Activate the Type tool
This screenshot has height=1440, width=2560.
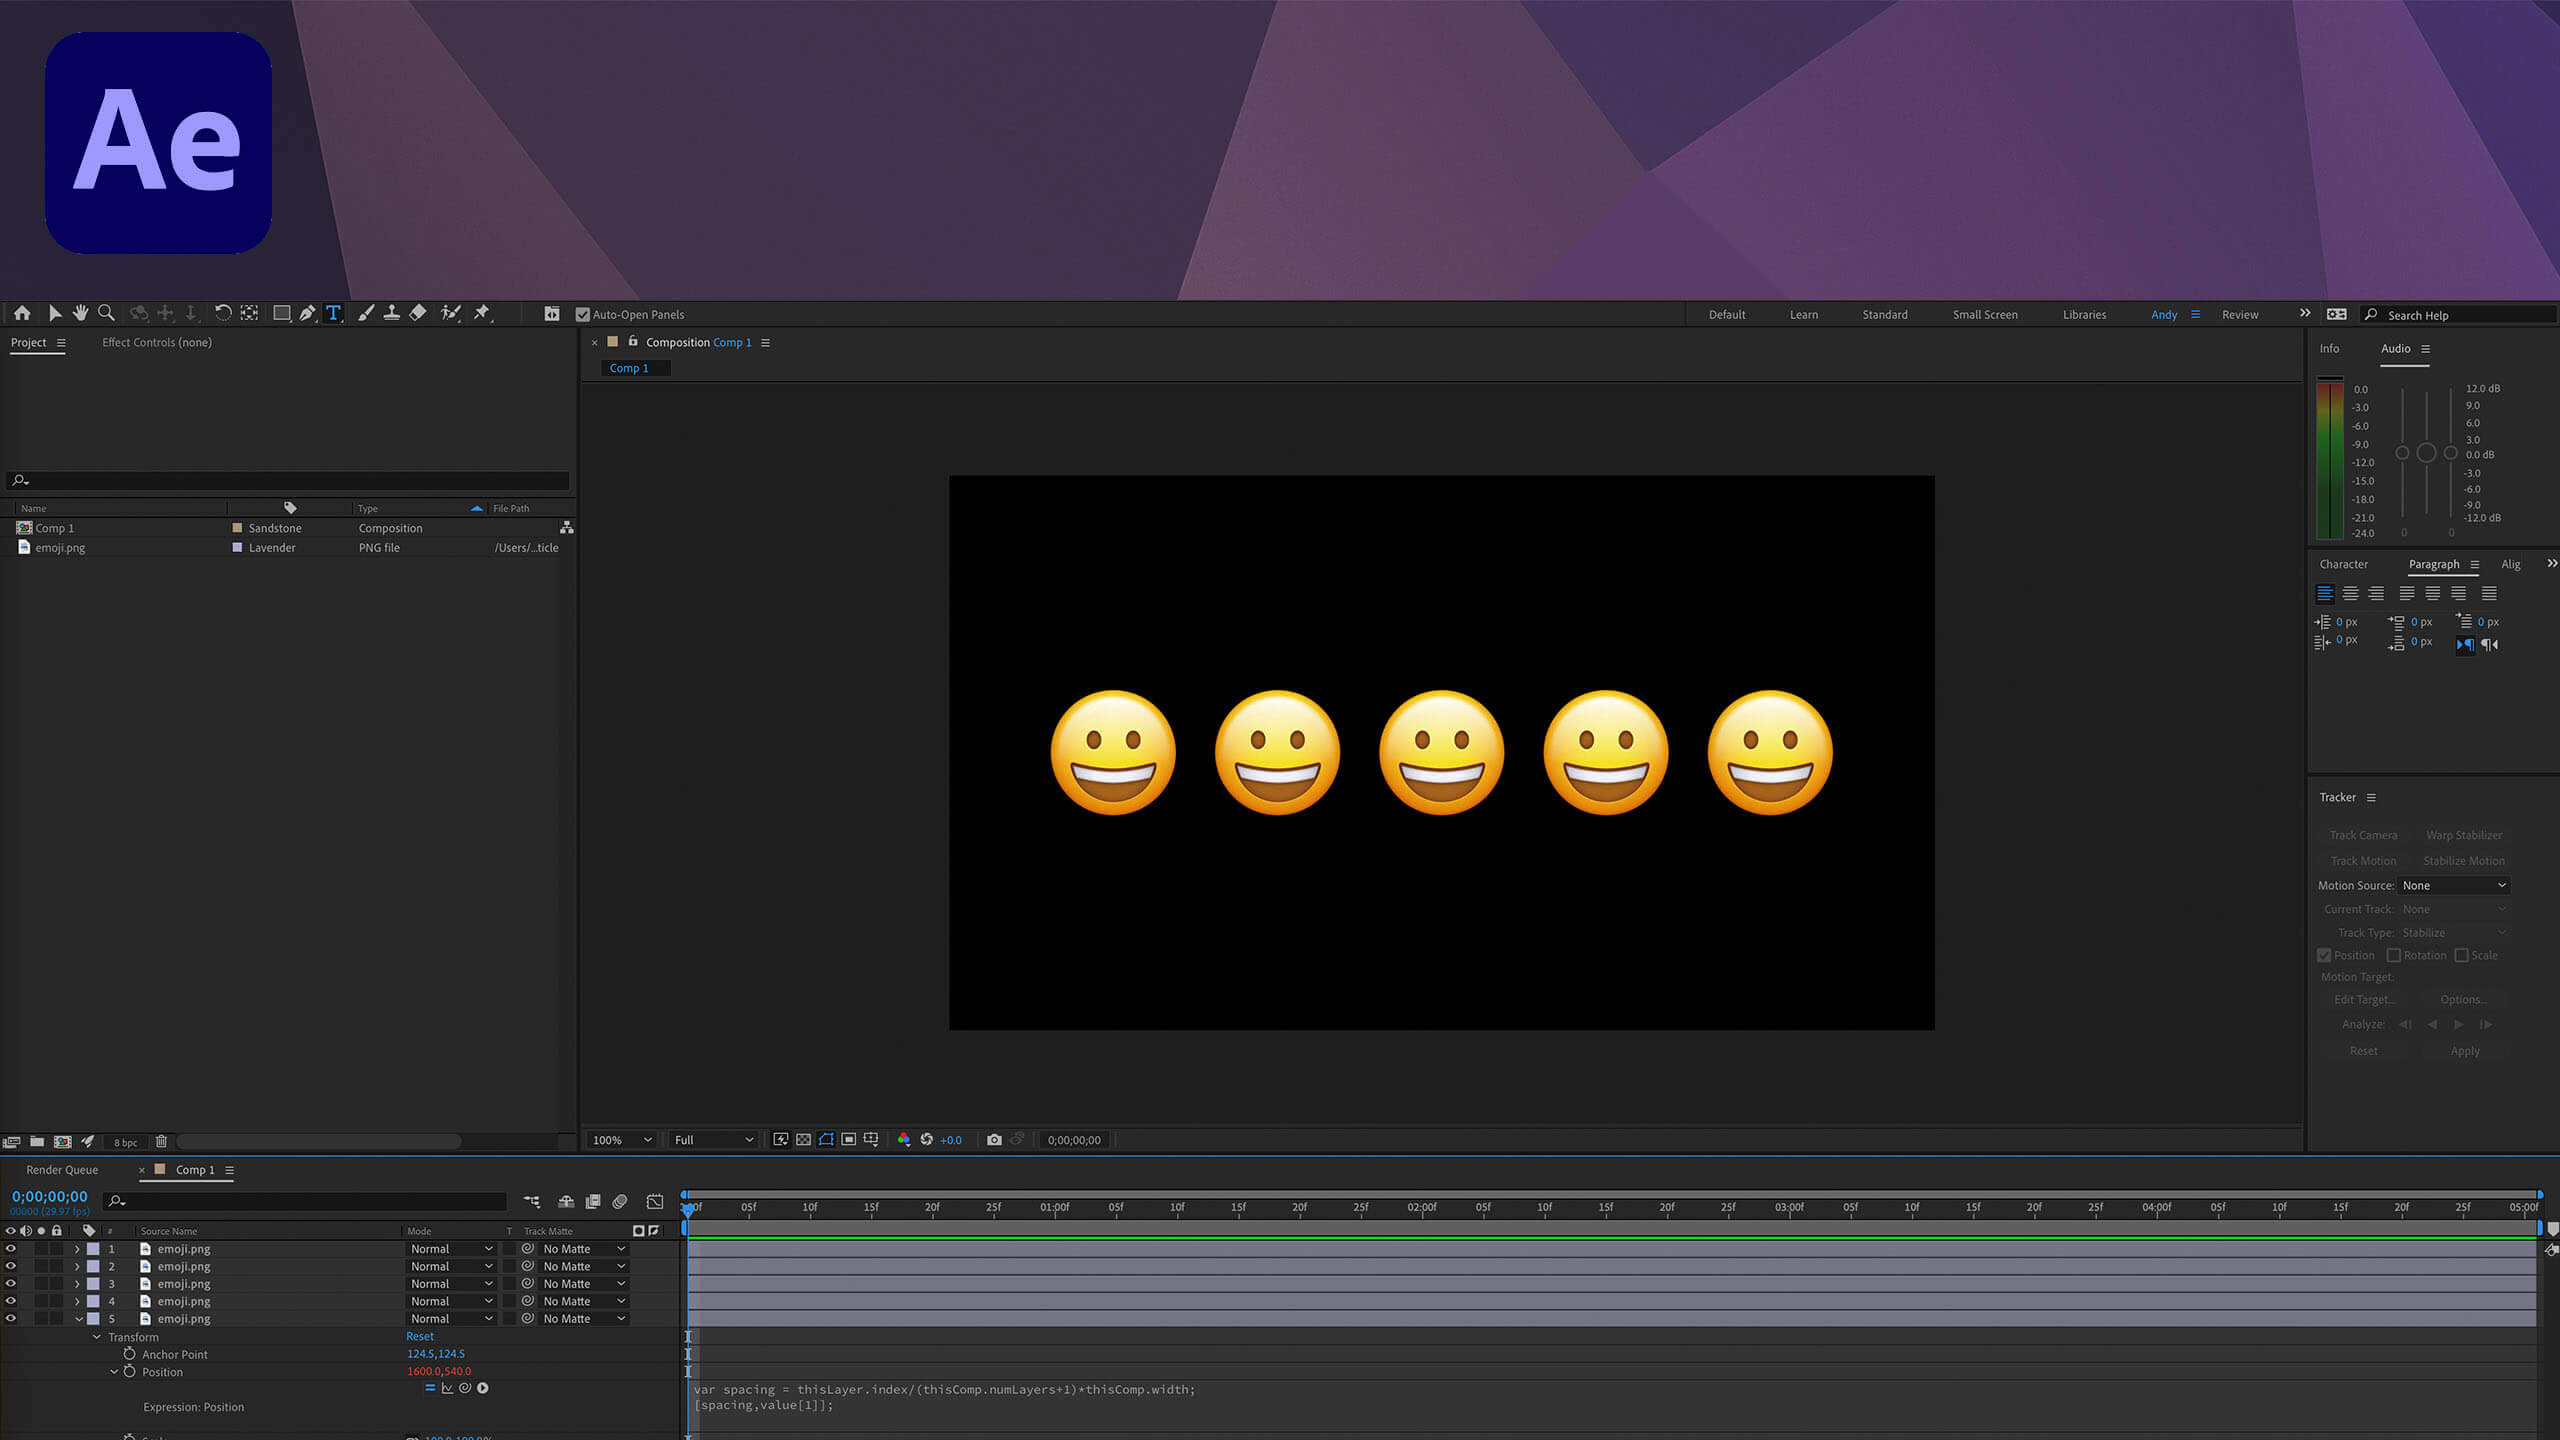[334, 313]
